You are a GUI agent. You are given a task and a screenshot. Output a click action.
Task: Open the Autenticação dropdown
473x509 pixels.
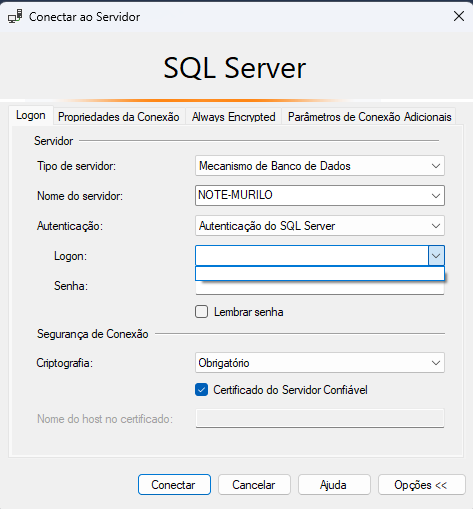(320, 226)
